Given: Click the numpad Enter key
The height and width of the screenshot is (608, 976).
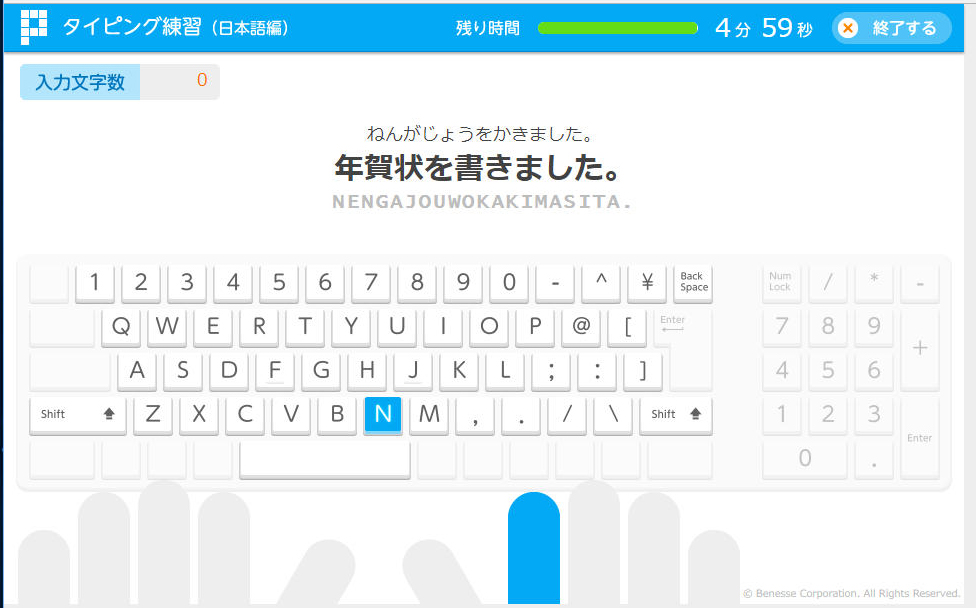Looking at the screenshot, I should coord(920,437).
